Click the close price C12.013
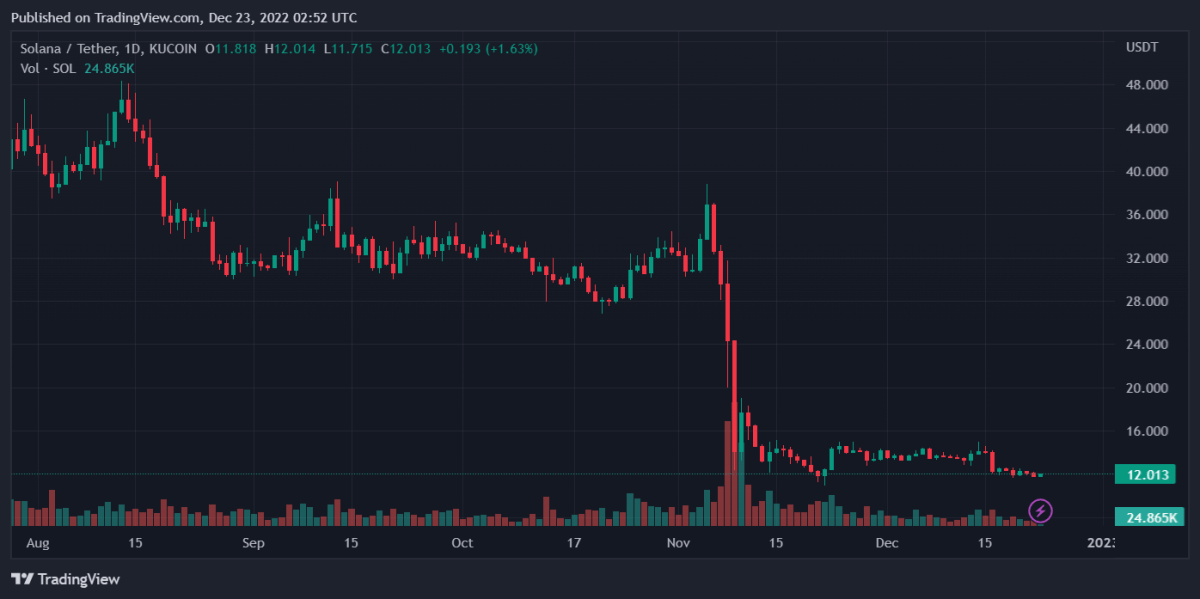Viewport: 1200px width, 599px height. pyautogui.click(x=404, y=48)
